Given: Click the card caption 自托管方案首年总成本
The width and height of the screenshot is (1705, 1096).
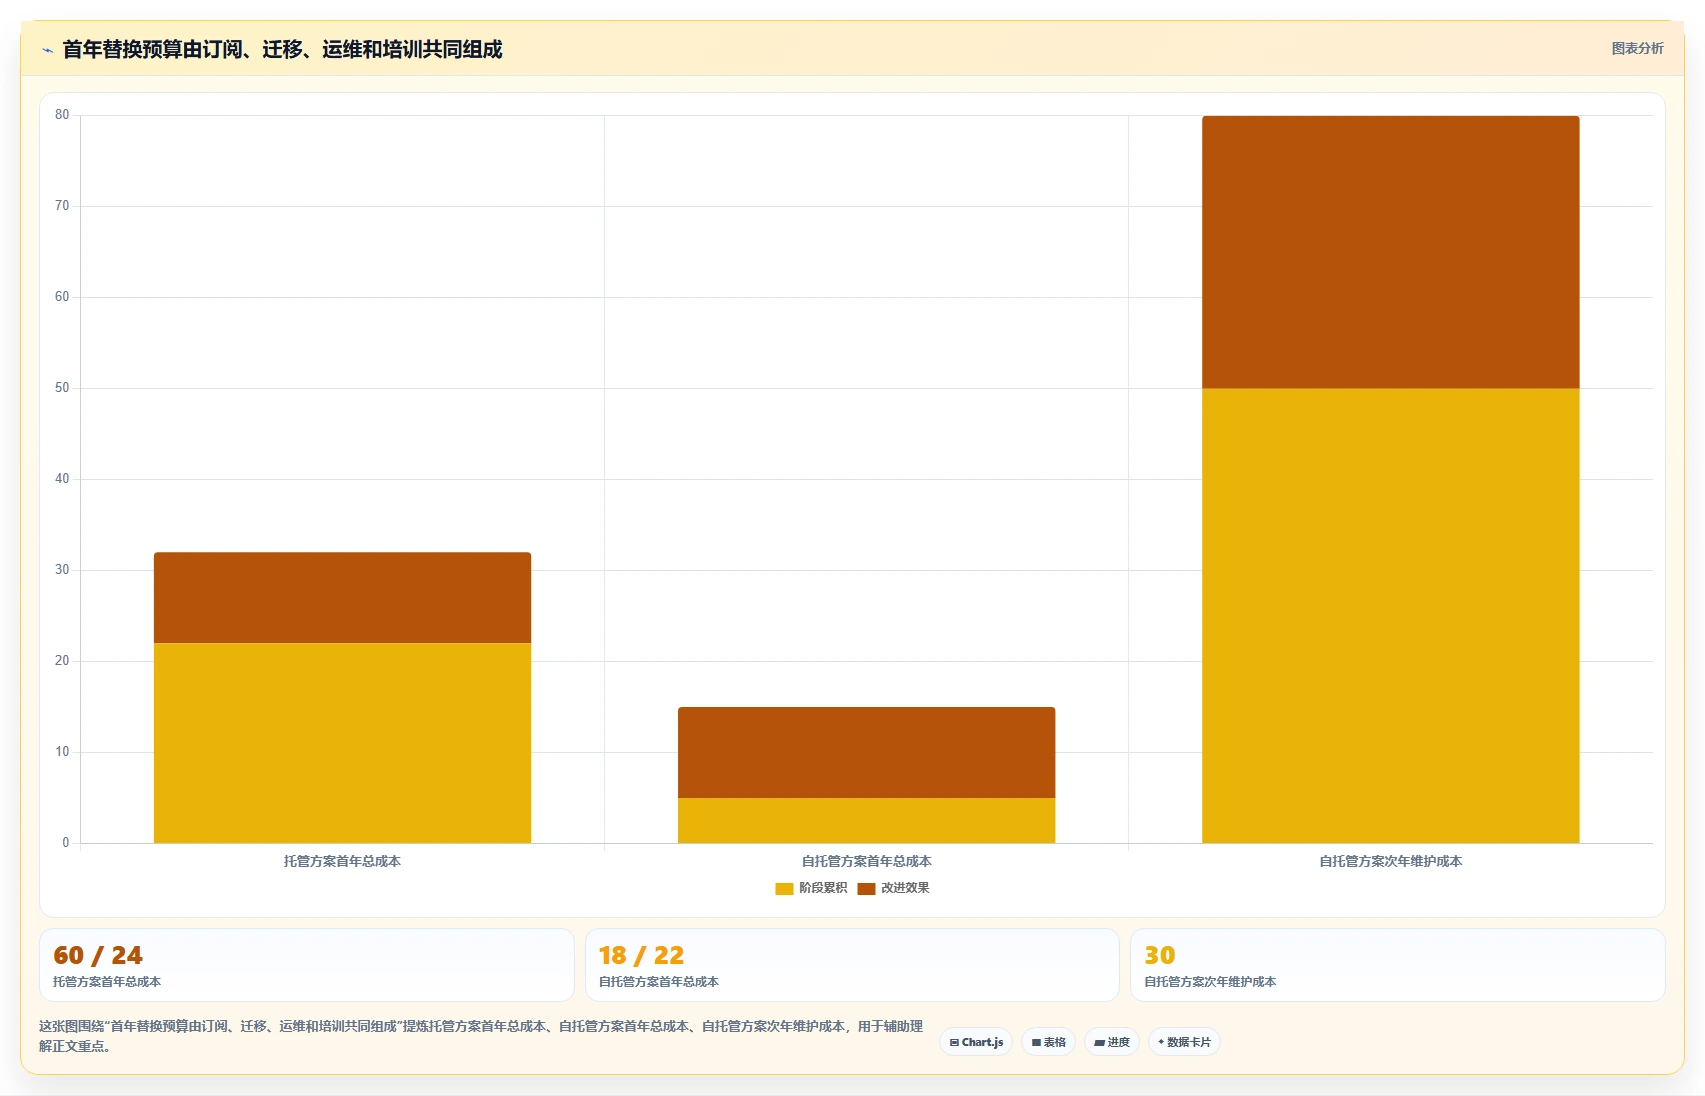Looking at the screenshot, I should pos(658,982).
